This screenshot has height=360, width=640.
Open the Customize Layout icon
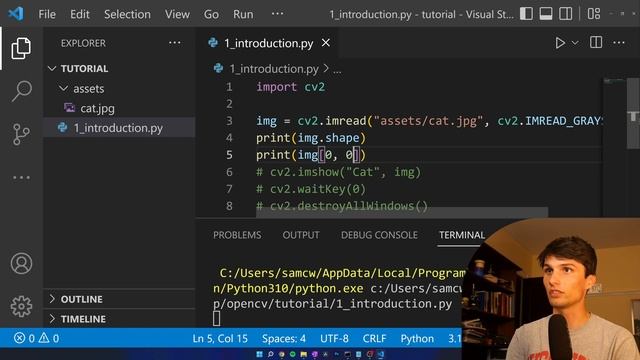594,14
